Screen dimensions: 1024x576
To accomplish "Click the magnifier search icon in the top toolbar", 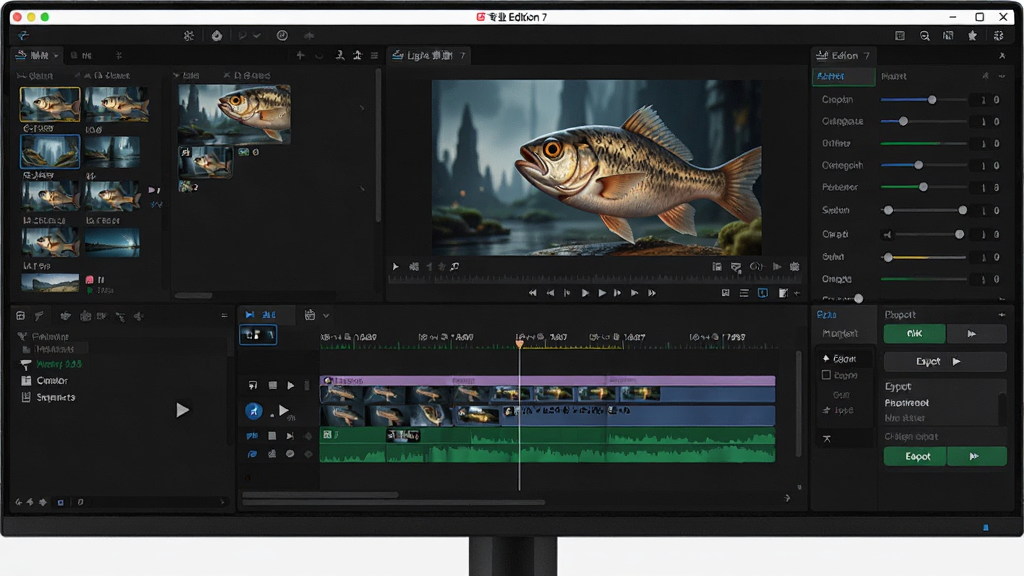I will tap(925, 36).
